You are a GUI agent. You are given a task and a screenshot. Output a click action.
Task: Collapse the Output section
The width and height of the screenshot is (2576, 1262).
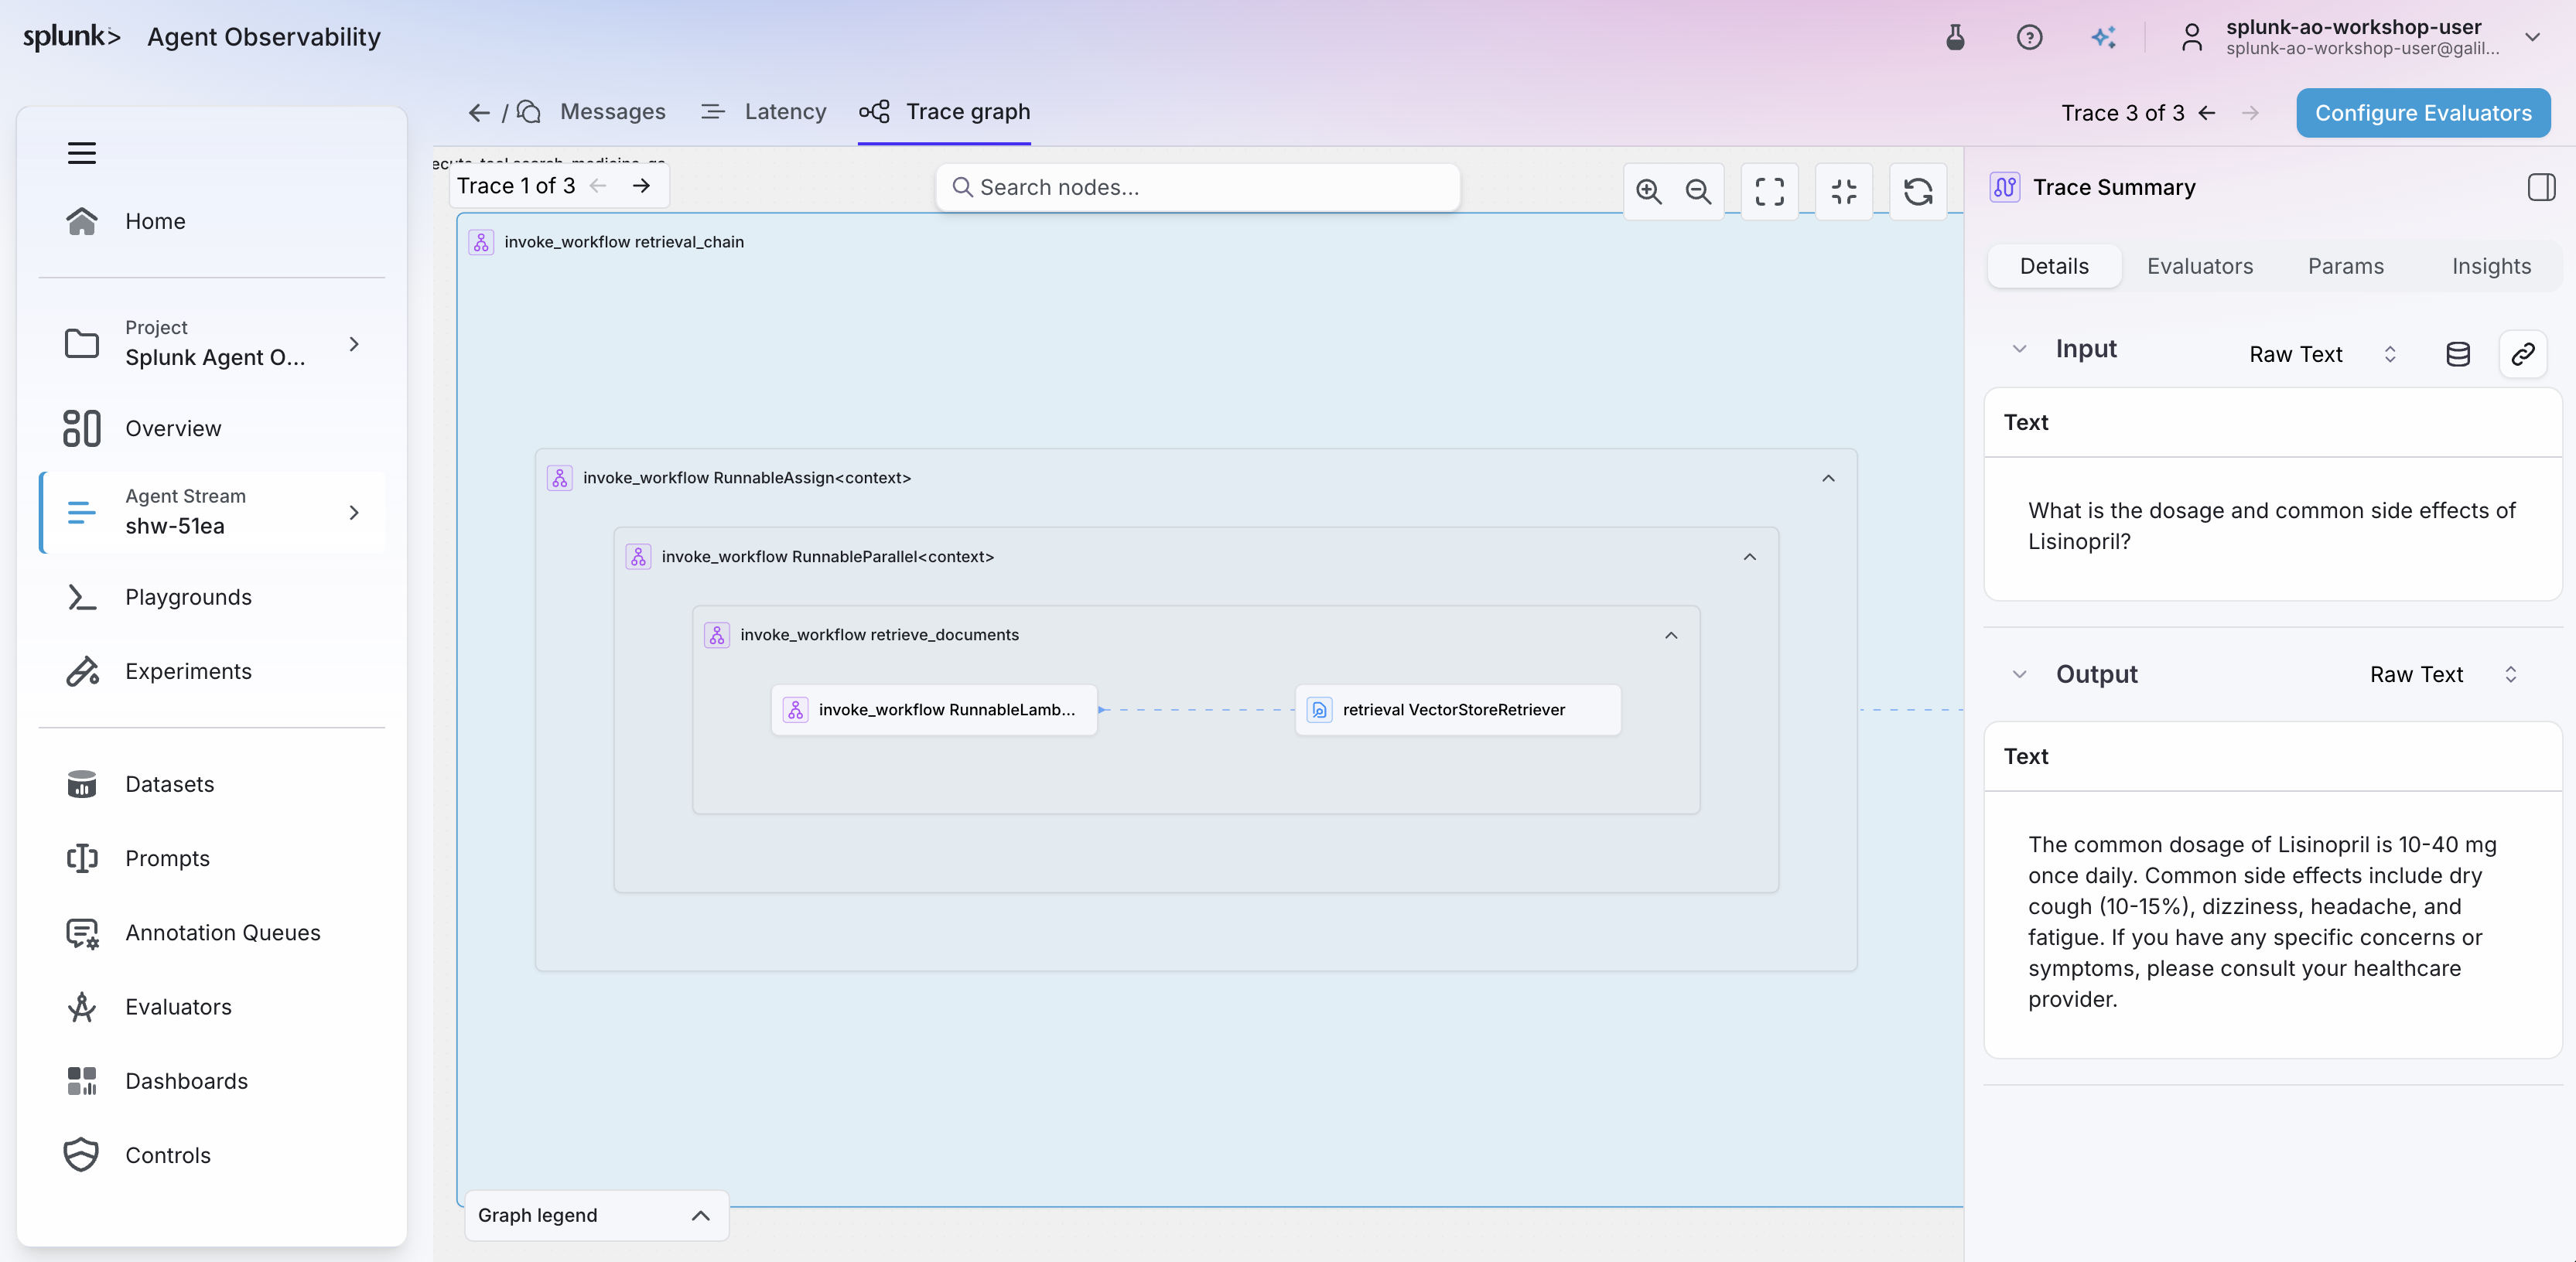2019,674
